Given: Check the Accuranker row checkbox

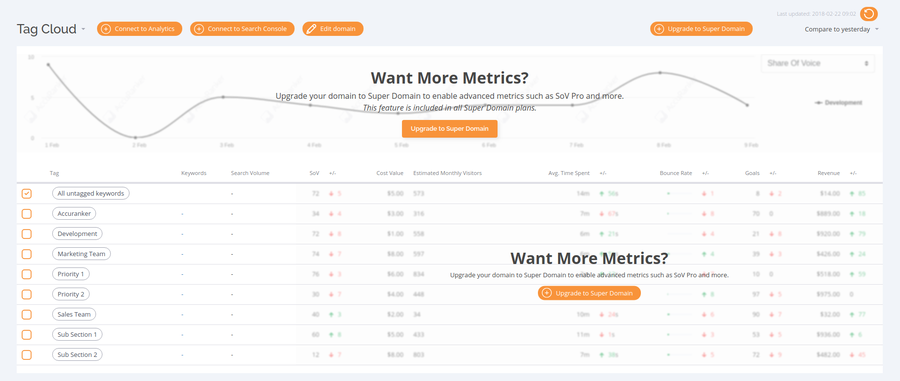Looking at the screenshot, I should [26, 214].
